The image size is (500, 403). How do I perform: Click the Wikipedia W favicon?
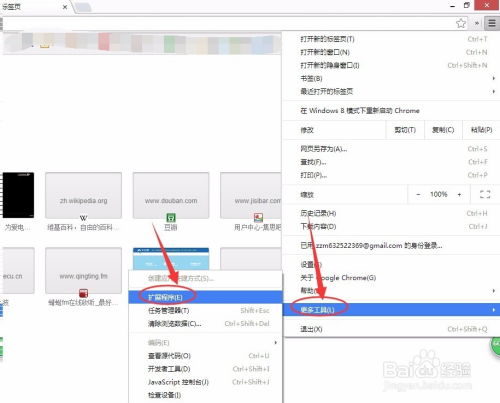[83, 218]
